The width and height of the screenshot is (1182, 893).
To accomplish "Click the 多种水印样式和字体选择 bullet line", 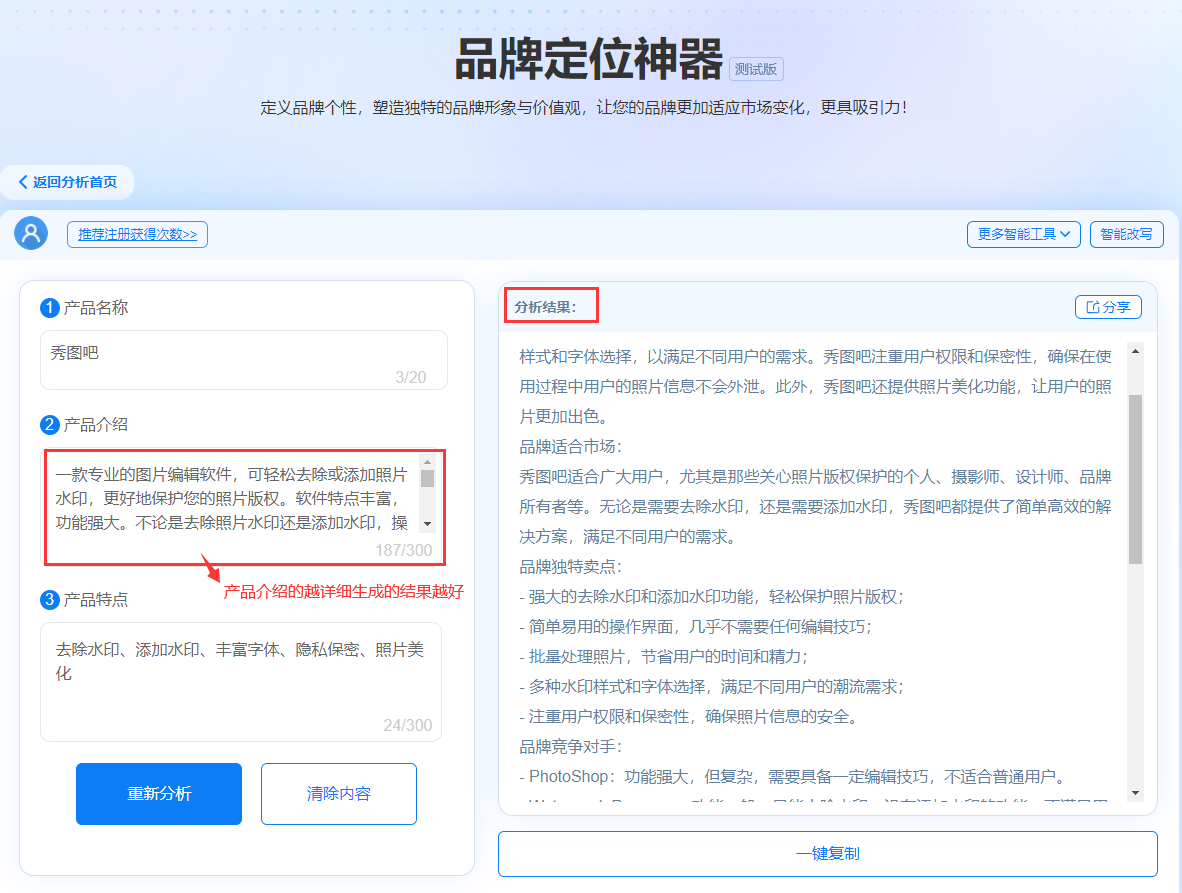I will pyautogui.click(x=712, y=687).
